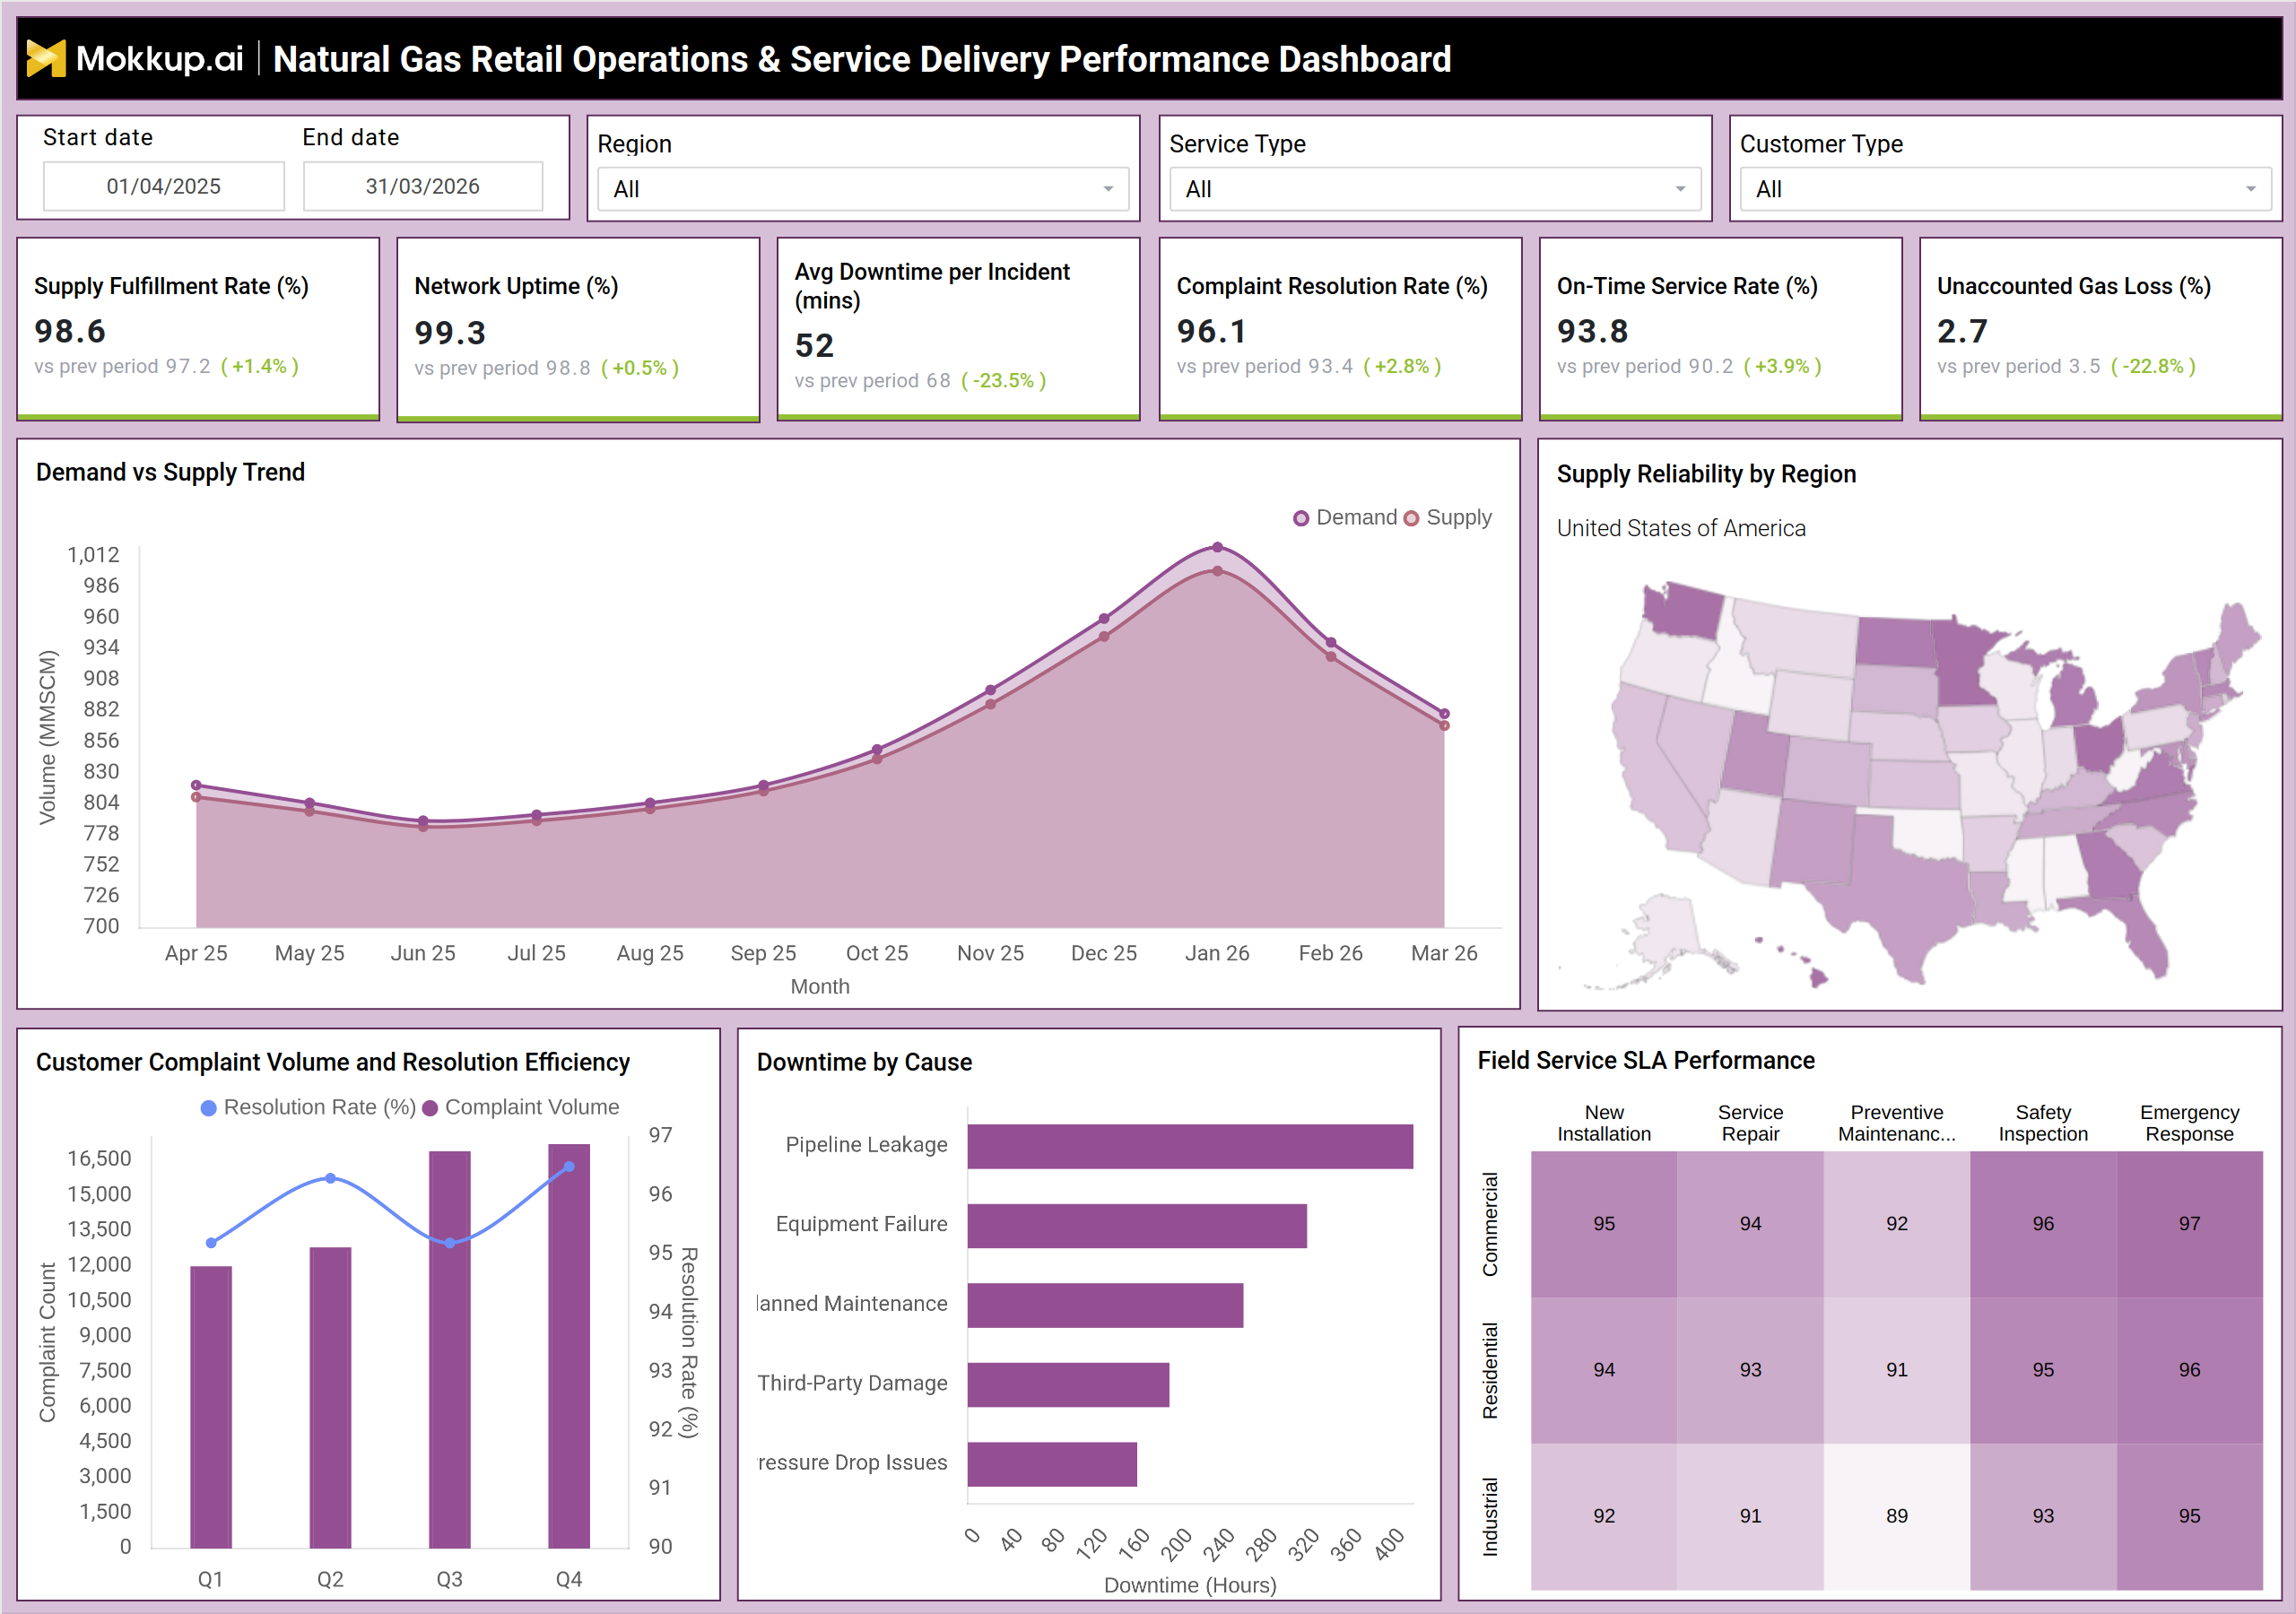
Task: Click the Planned Maintenance bar
Action: [x=1105, y=1305]
